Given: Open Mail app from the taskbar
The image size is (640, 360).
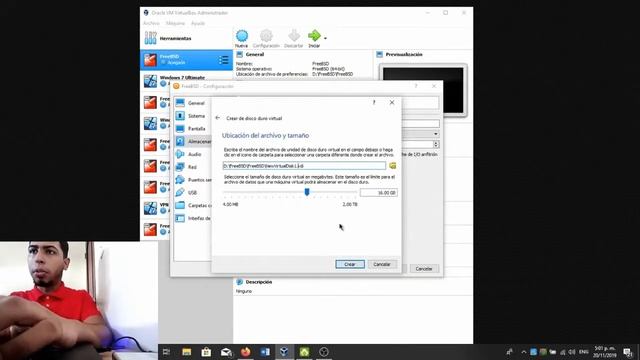Looking at the screenshot, I should pos(226,352).
